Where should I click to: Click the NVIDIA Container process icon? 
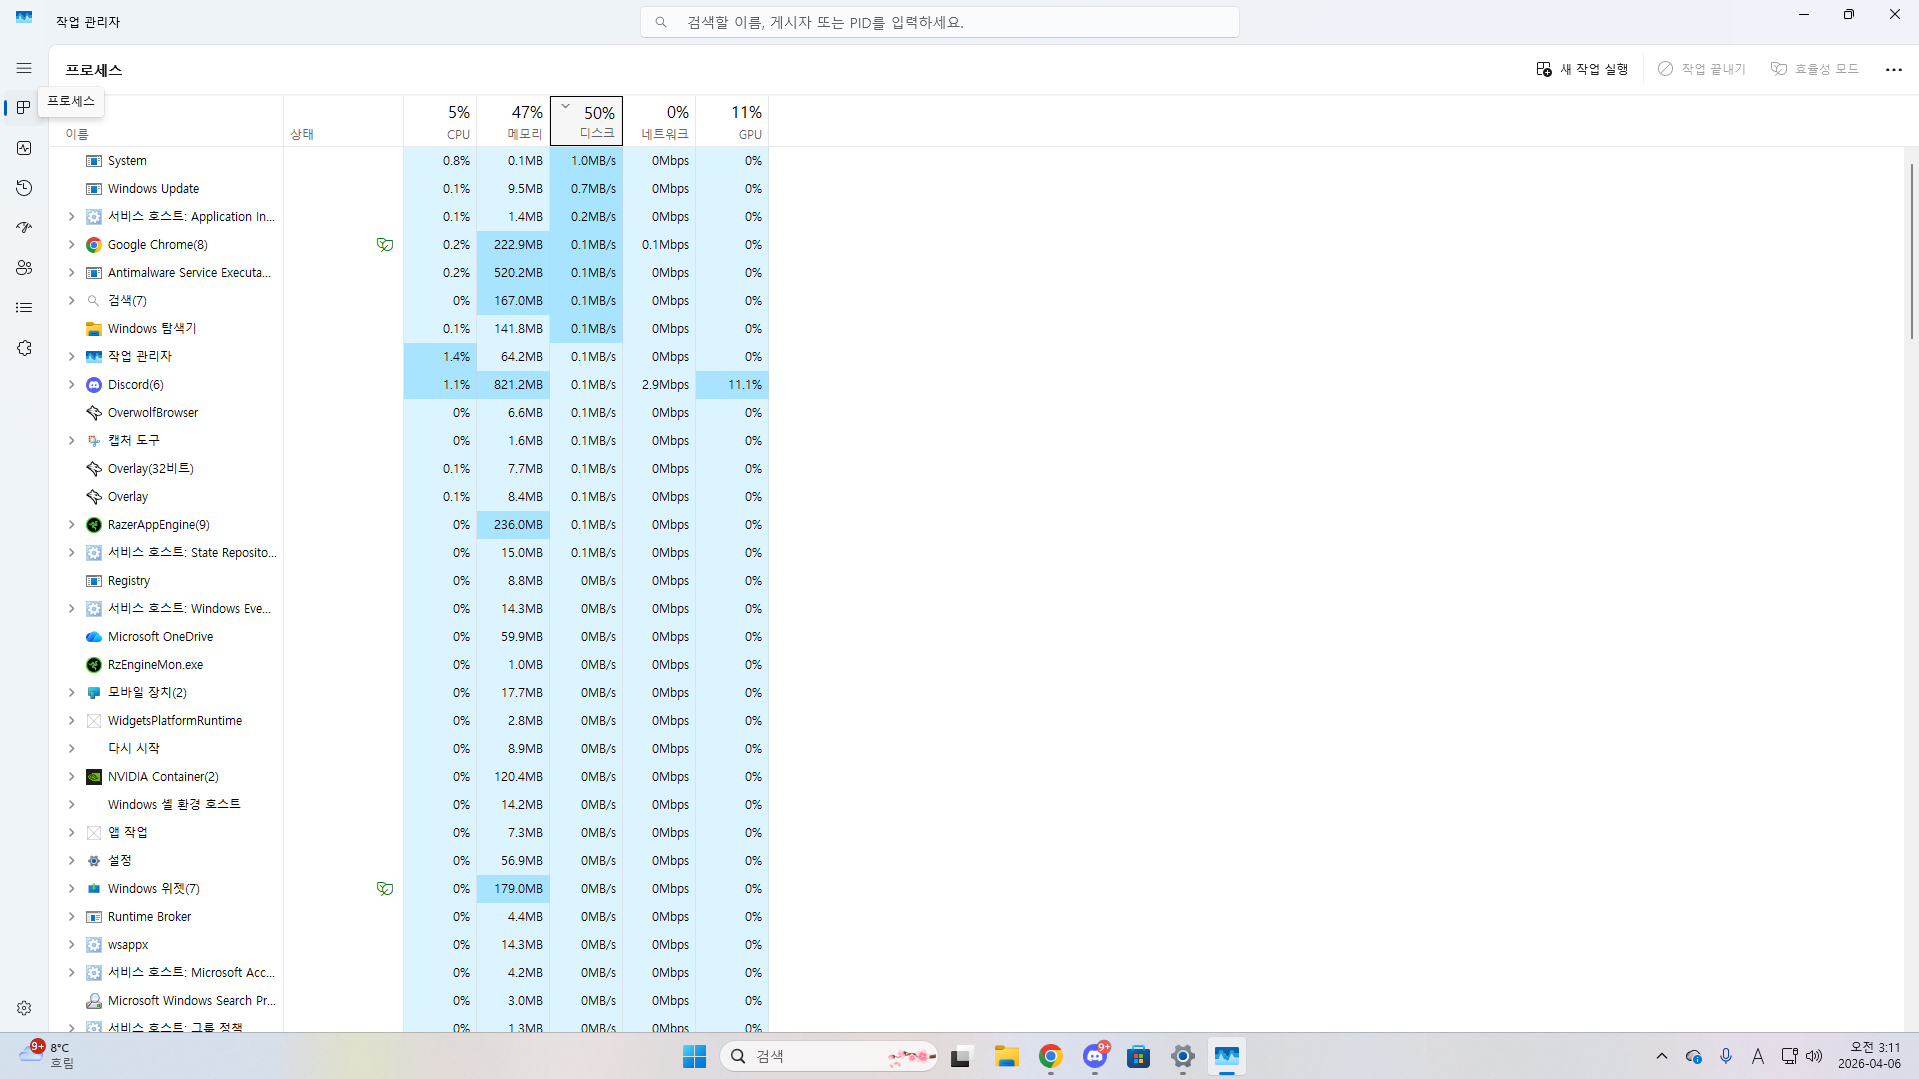[94, 777]
